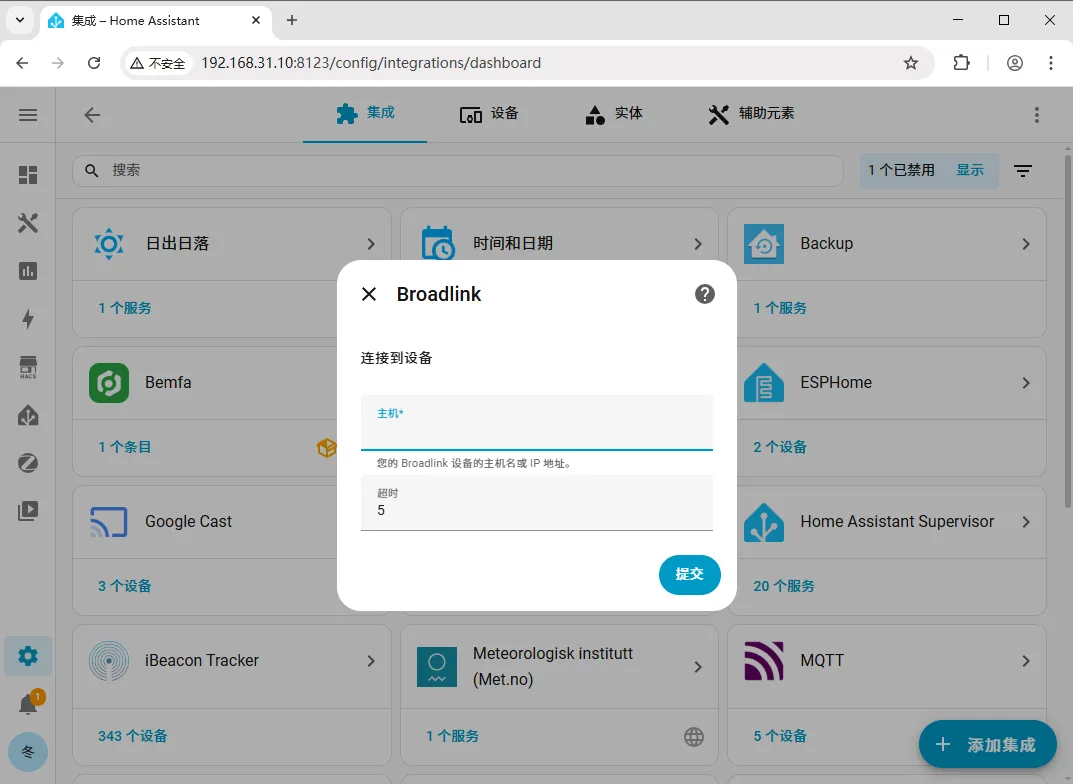Close the Broadlink dialog with the X icon
Image resolution: width=1073 pixels, height=784 pixels.
click(x=369, y=294)
